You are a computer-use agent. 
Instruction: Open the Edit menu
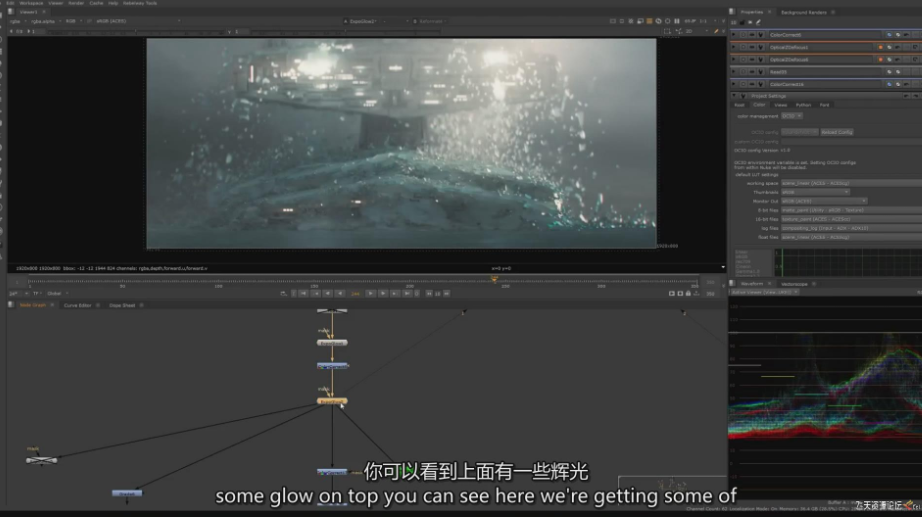click(10, 3)
